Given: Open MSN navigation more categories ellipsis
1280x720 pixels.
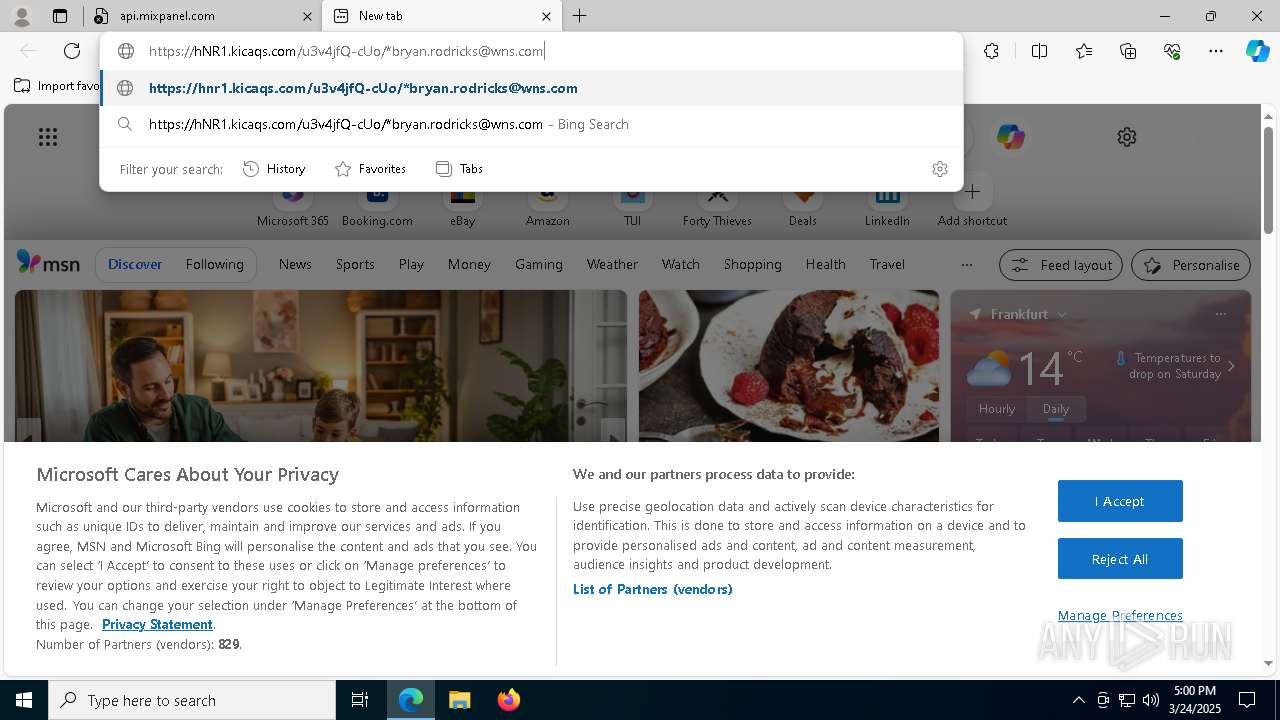Looking at the screenshot, I should coord(966,265).
